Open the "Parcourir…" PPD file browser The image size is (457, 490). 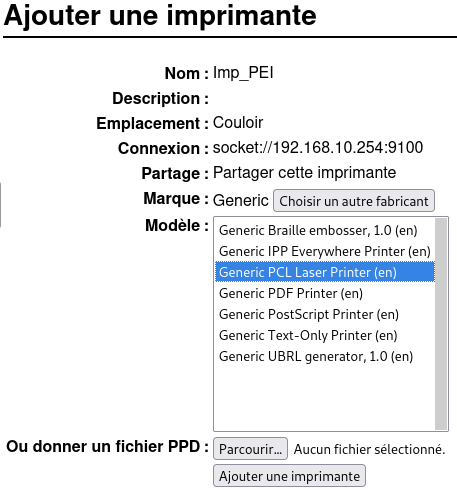point(250,449)
